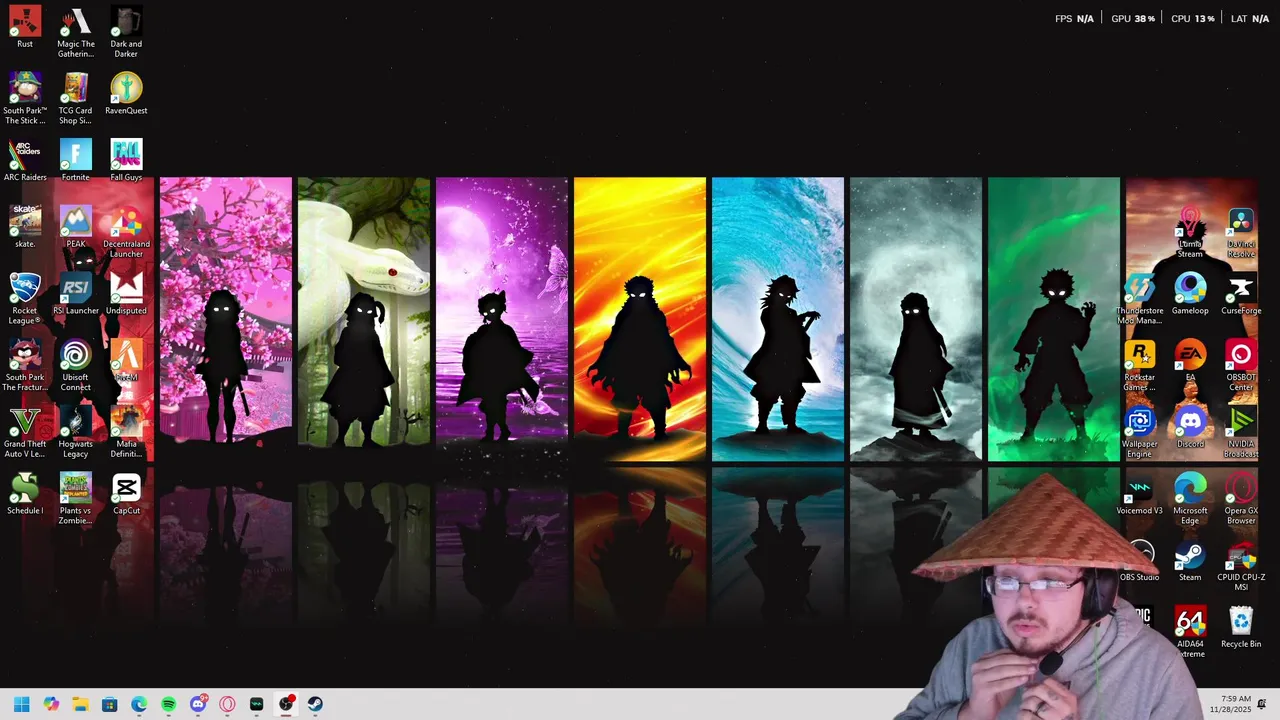1280x720 pixels.
Task: Select the OBSBOT Center icon
Action: pos(1241,366)
